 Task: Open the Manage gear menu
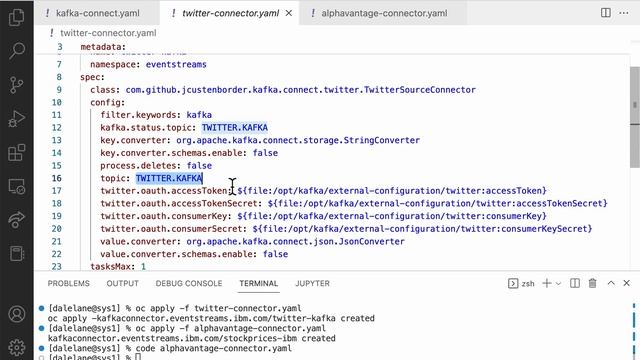point(17,347)
